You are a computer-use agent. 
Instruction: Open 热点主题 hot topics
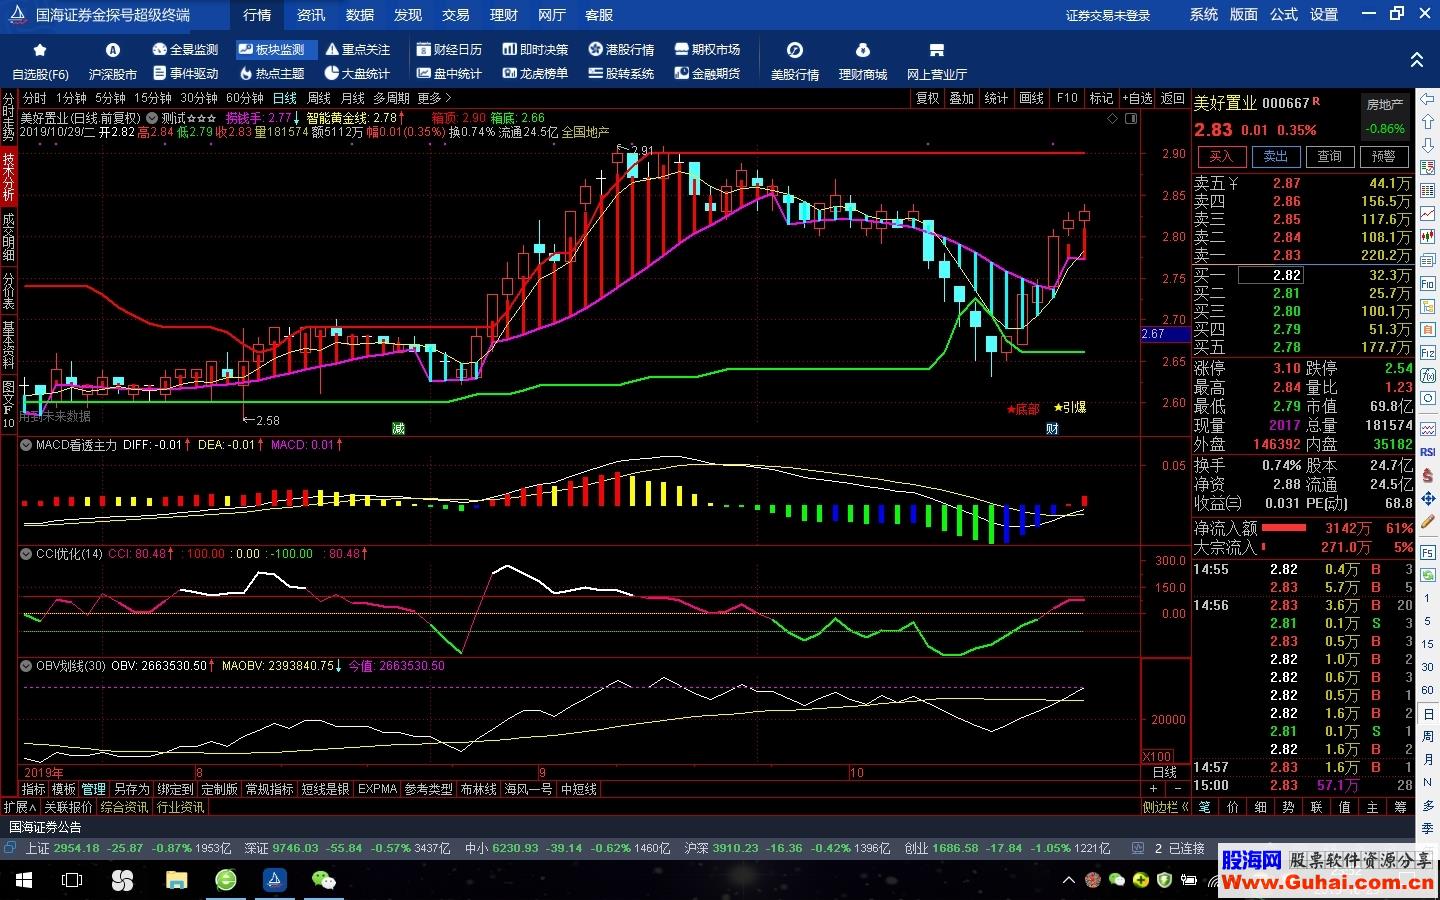[272, 73]
